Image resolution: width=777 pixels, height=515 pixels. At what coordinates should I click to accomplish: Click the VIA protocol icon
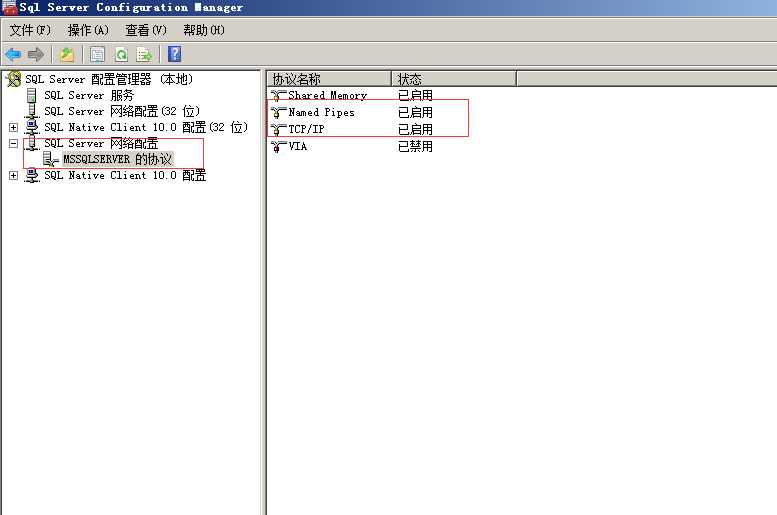pos(278,146)
